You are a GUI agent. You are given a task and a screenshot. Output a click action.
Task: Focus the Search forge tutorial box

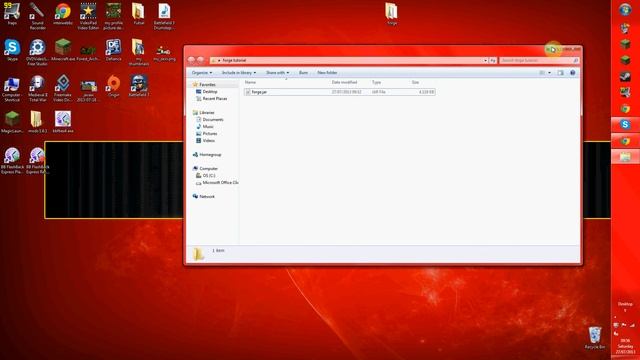[539, 60]
